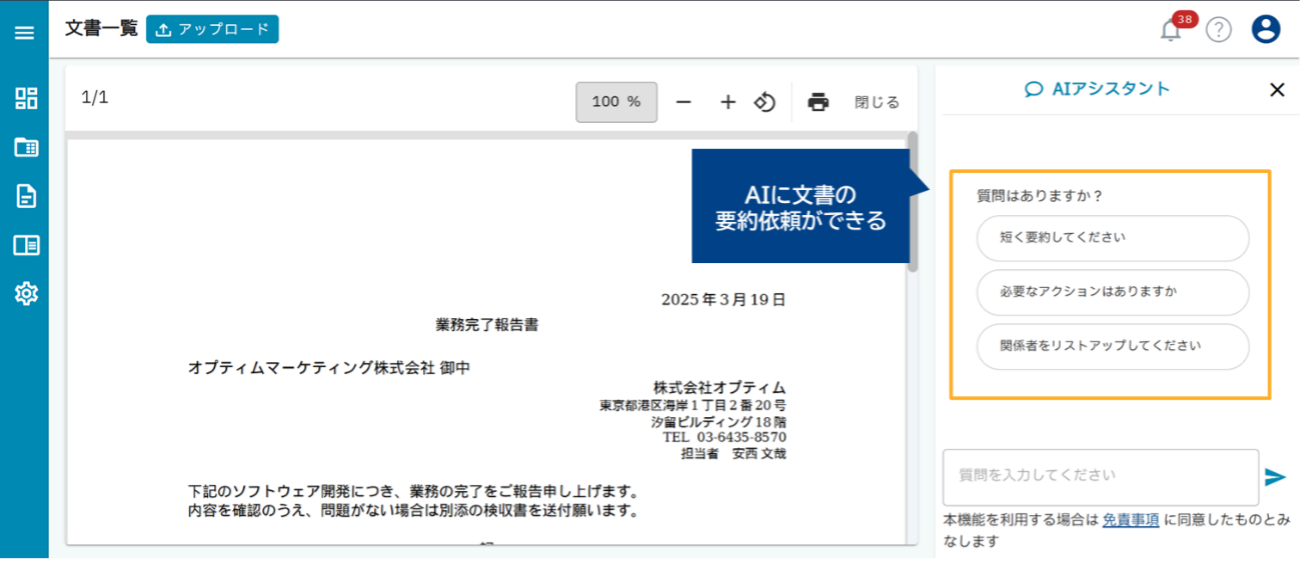
Task: Send the question with the arrow icon
Action: [1275, 477]
